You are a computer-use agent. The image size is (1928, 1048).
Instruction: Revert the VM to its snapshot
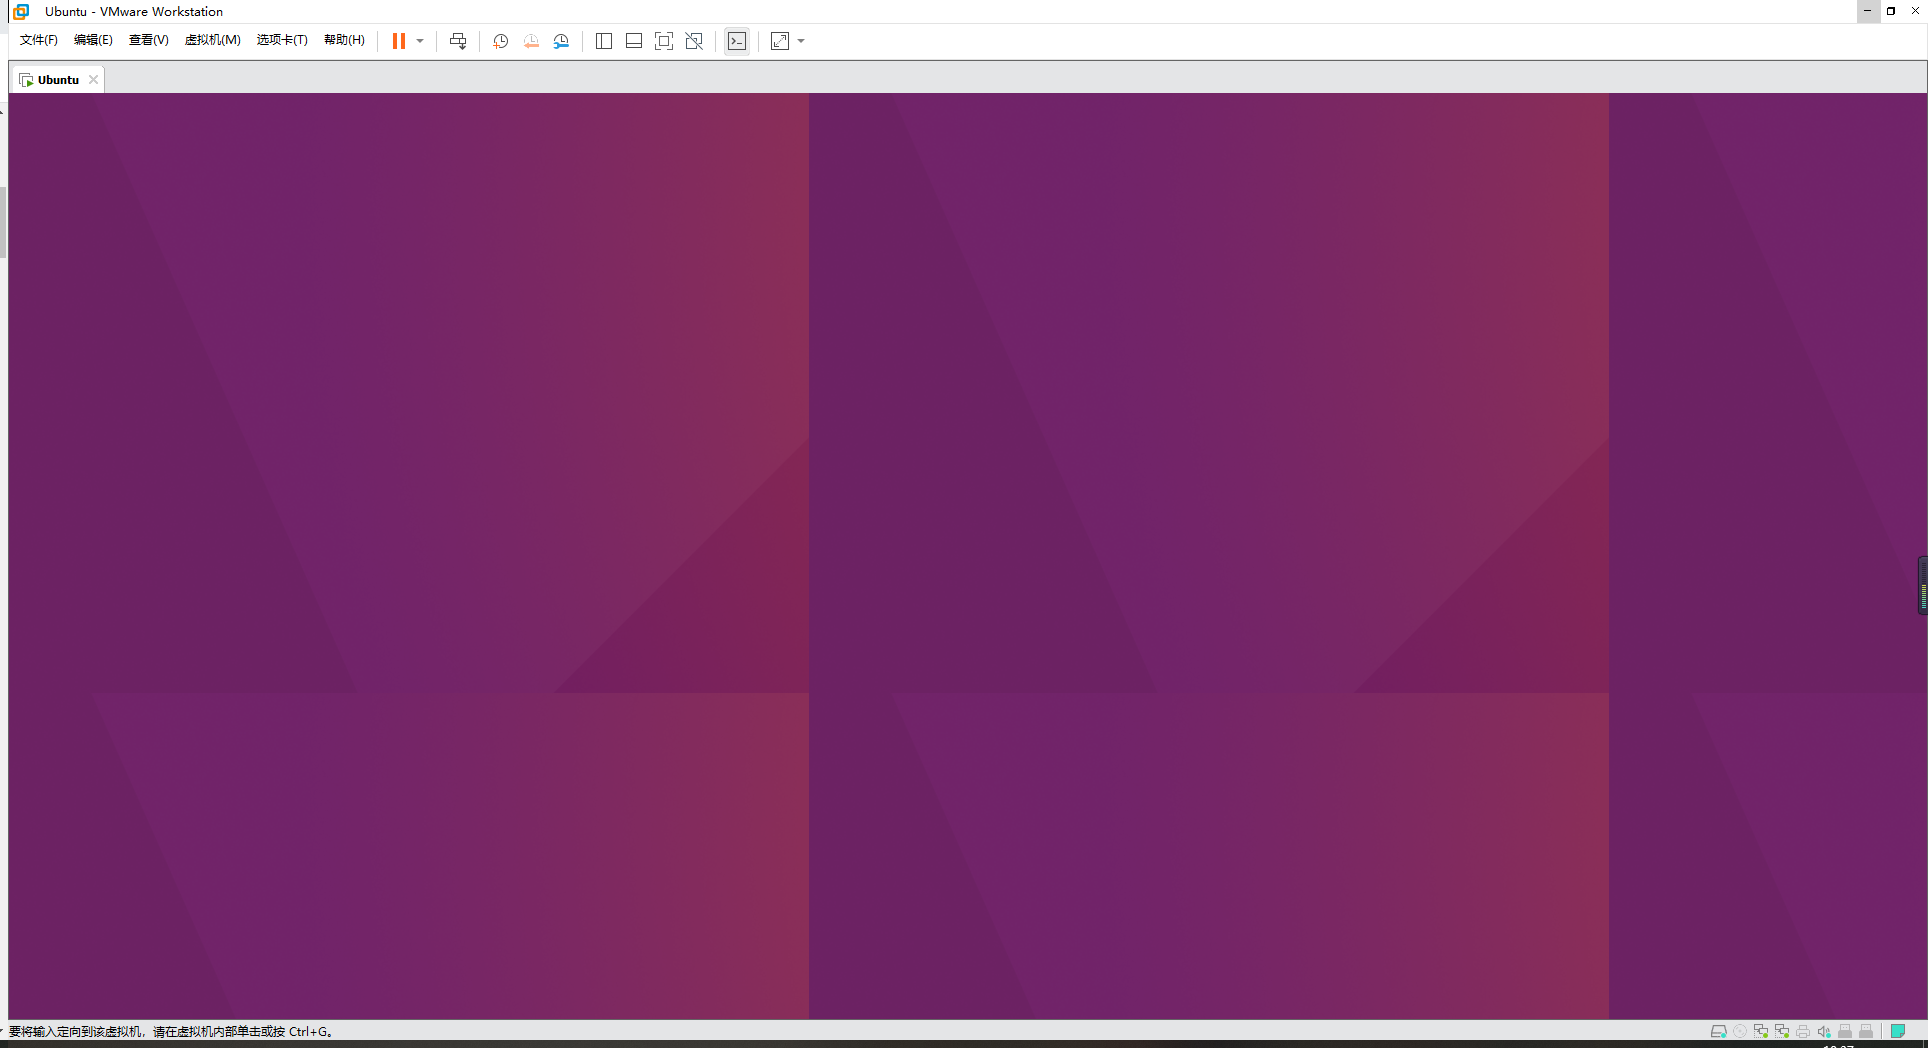point(531,41)
